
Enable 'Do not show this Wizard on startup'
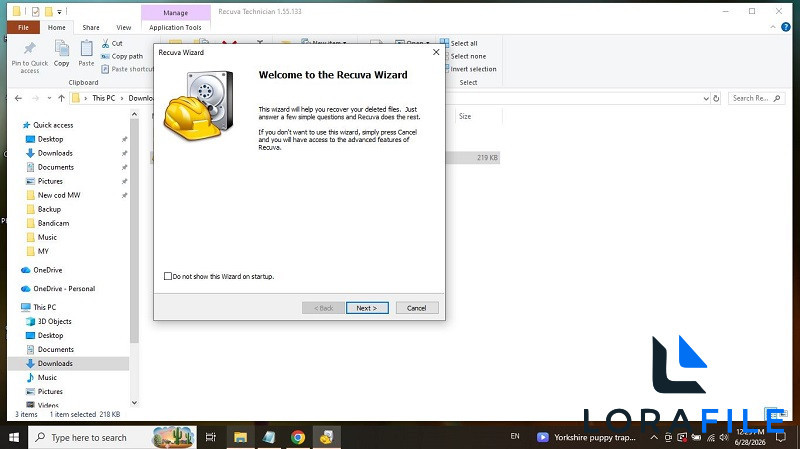pos(168,276)
